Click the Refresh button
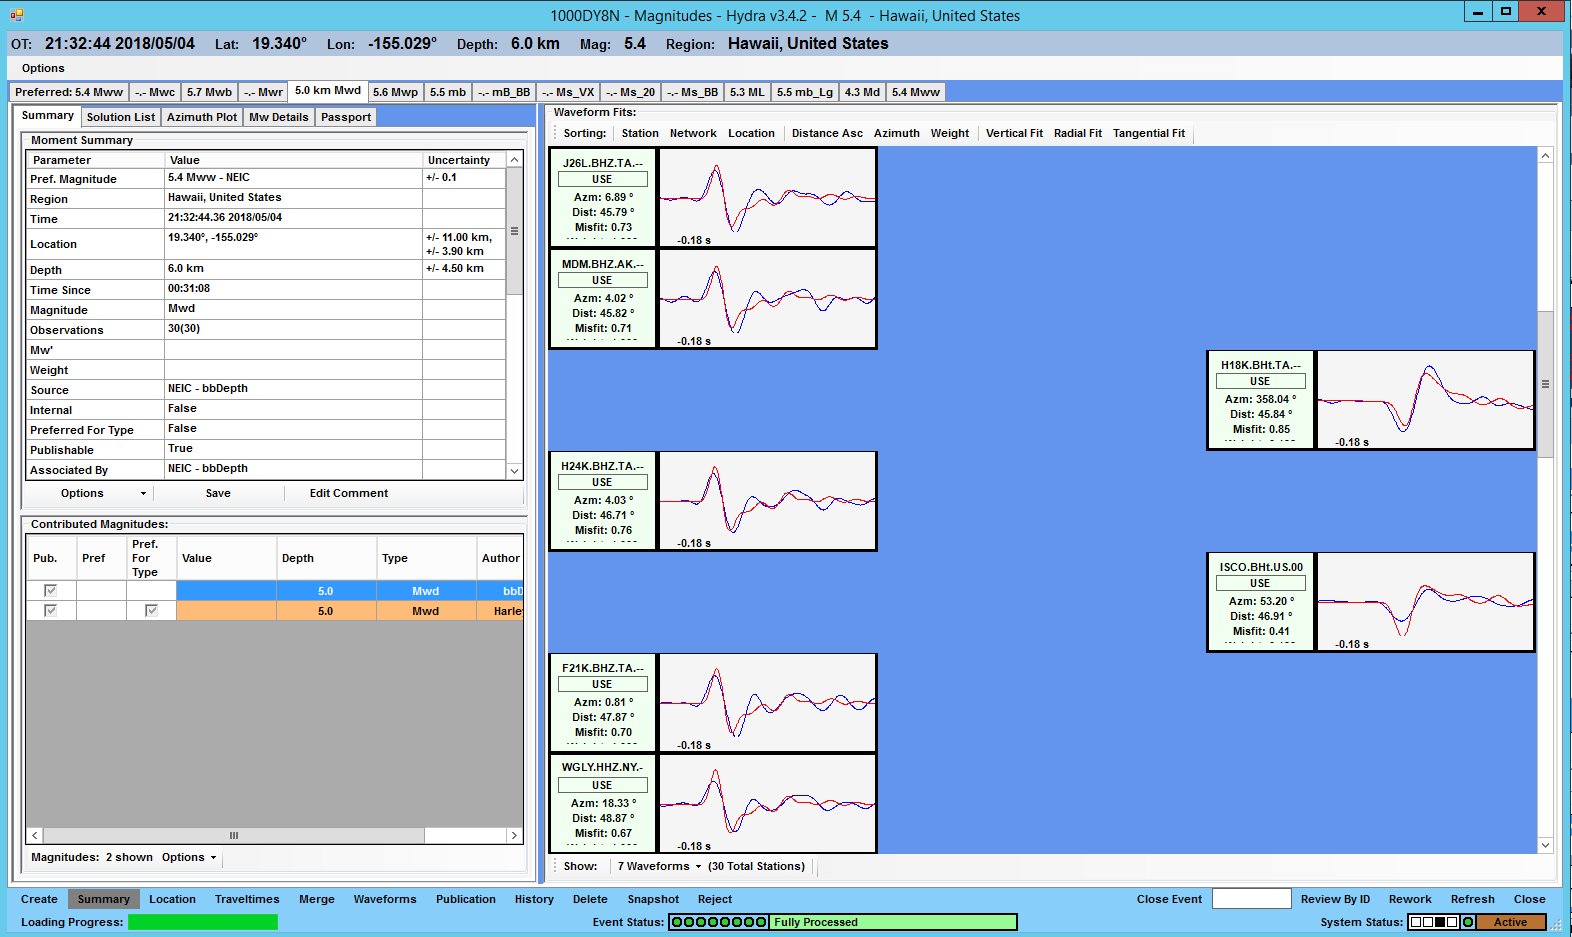Image resolution: width=1572 pixels, height=937 pixels. coord(1473,899)
